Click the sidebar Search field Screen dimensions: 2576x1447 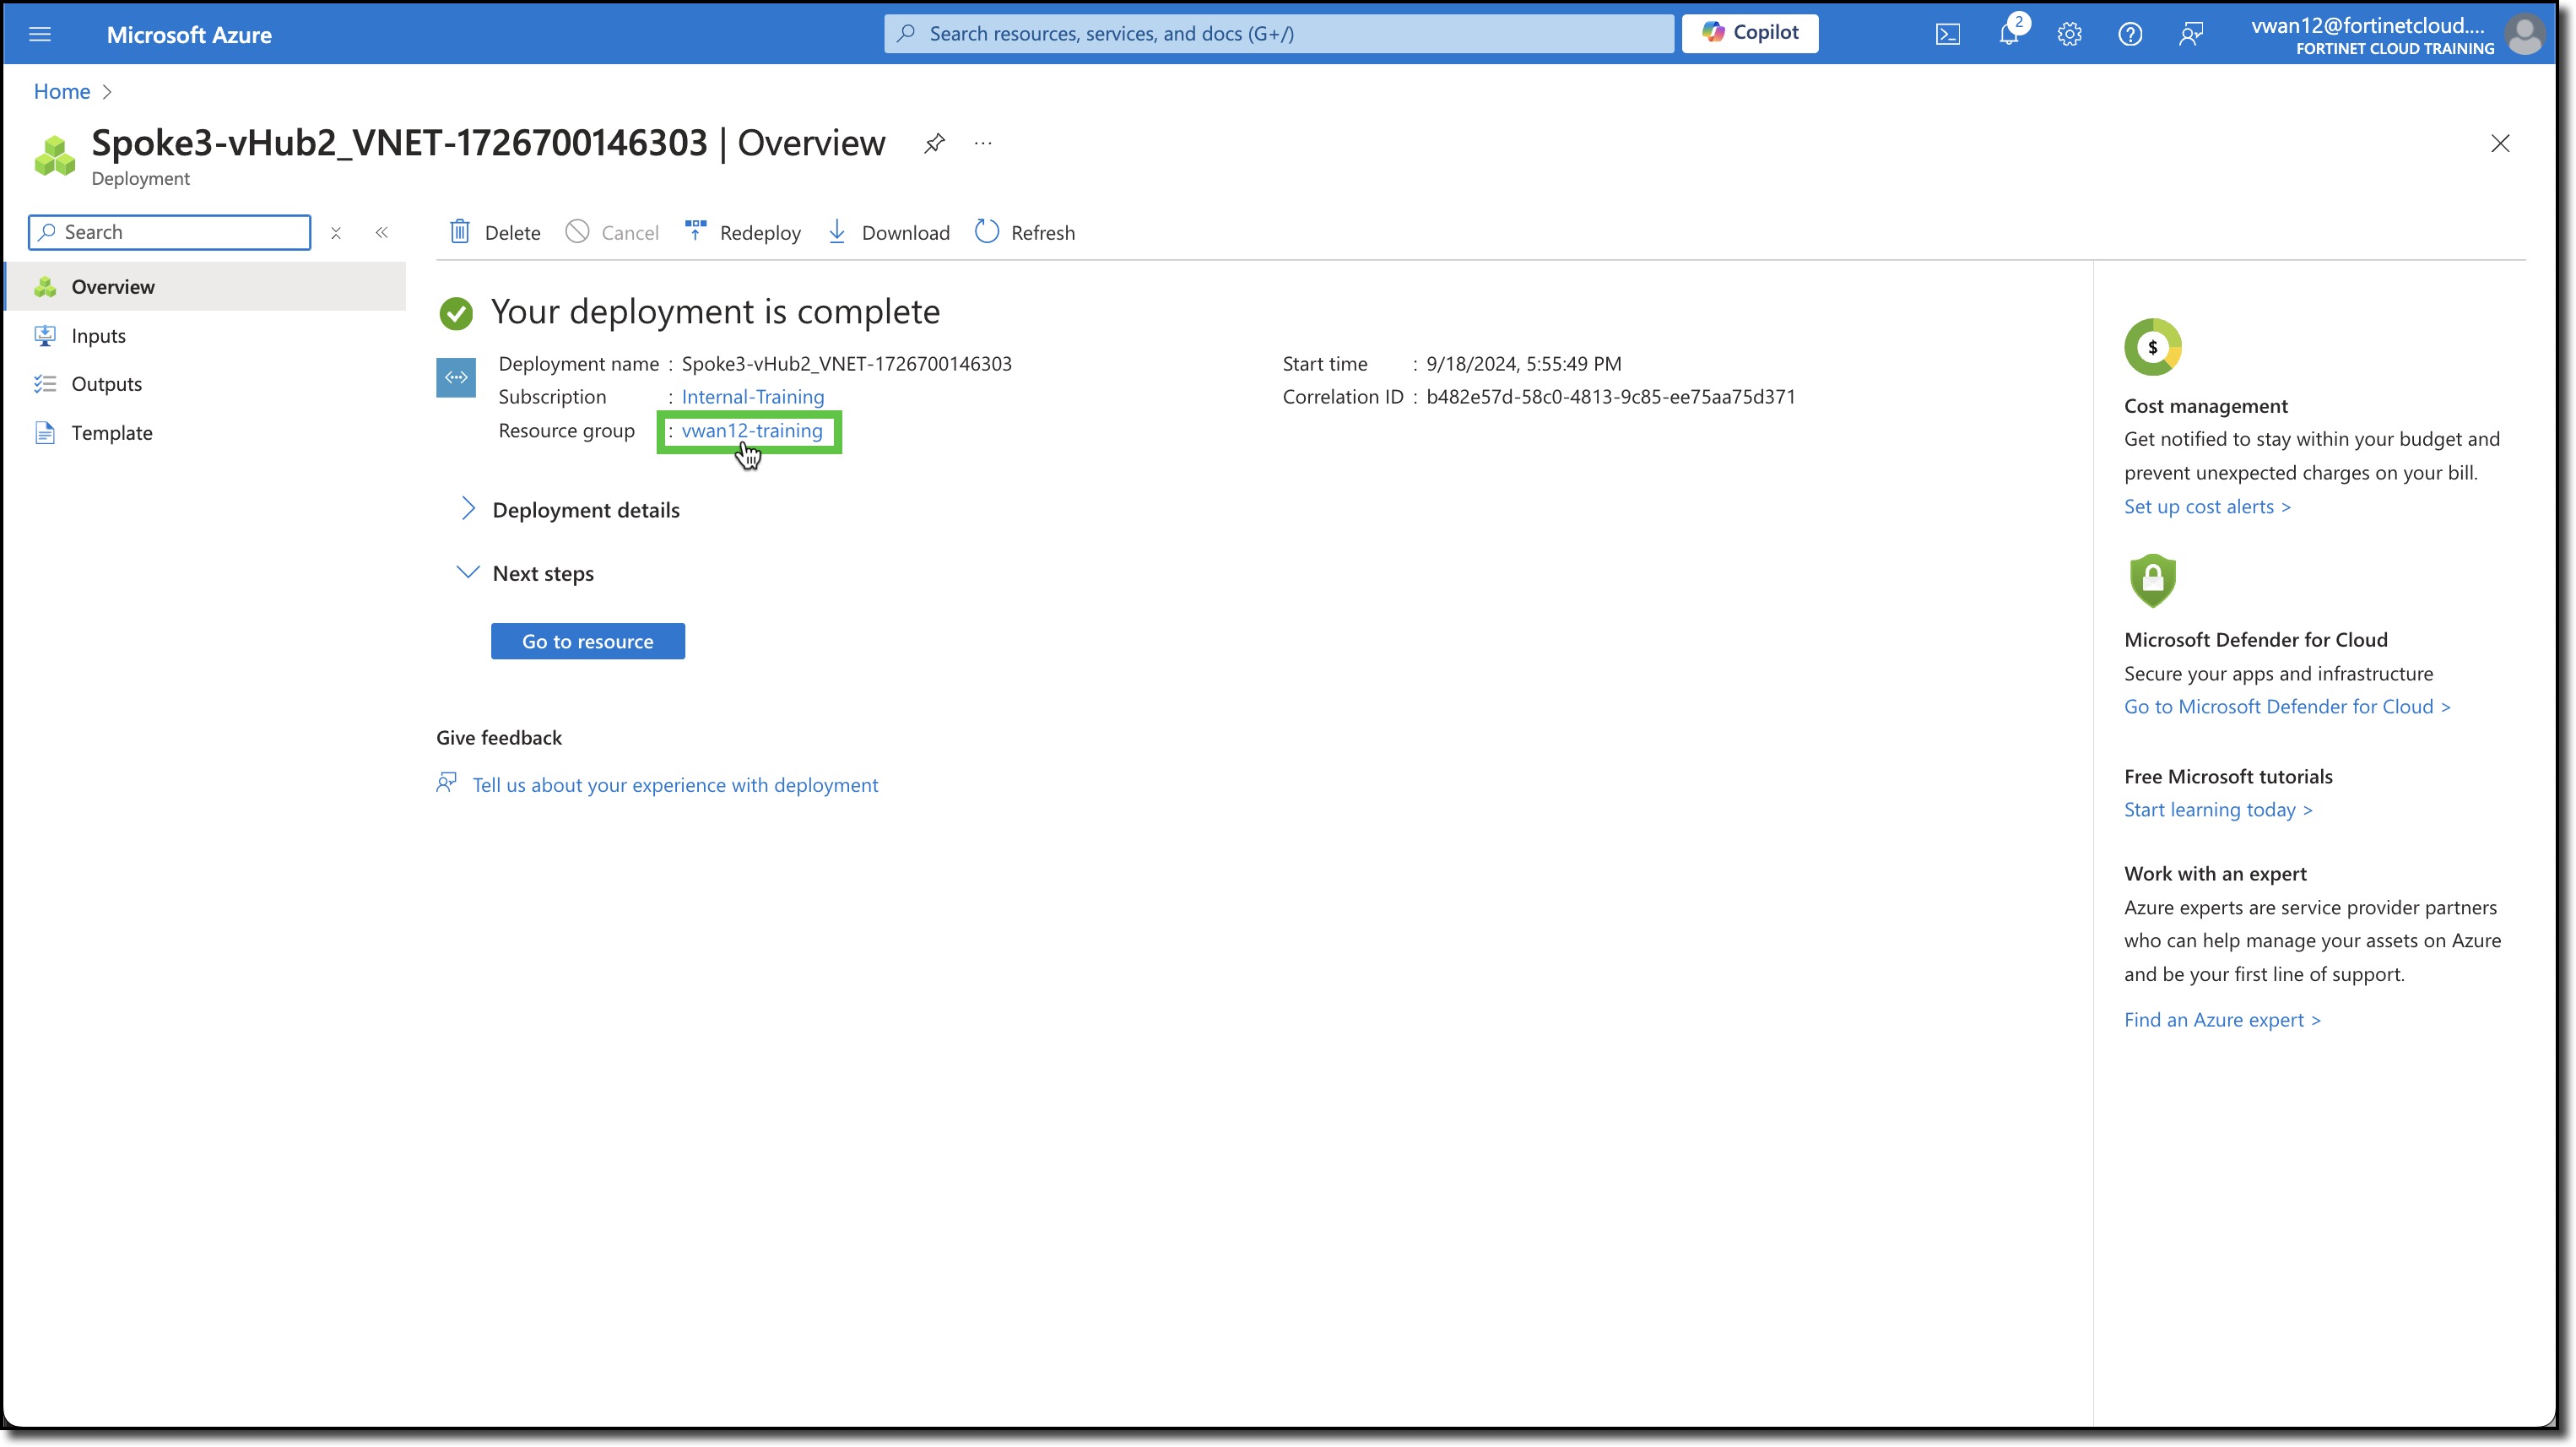(x=170, y=232)
